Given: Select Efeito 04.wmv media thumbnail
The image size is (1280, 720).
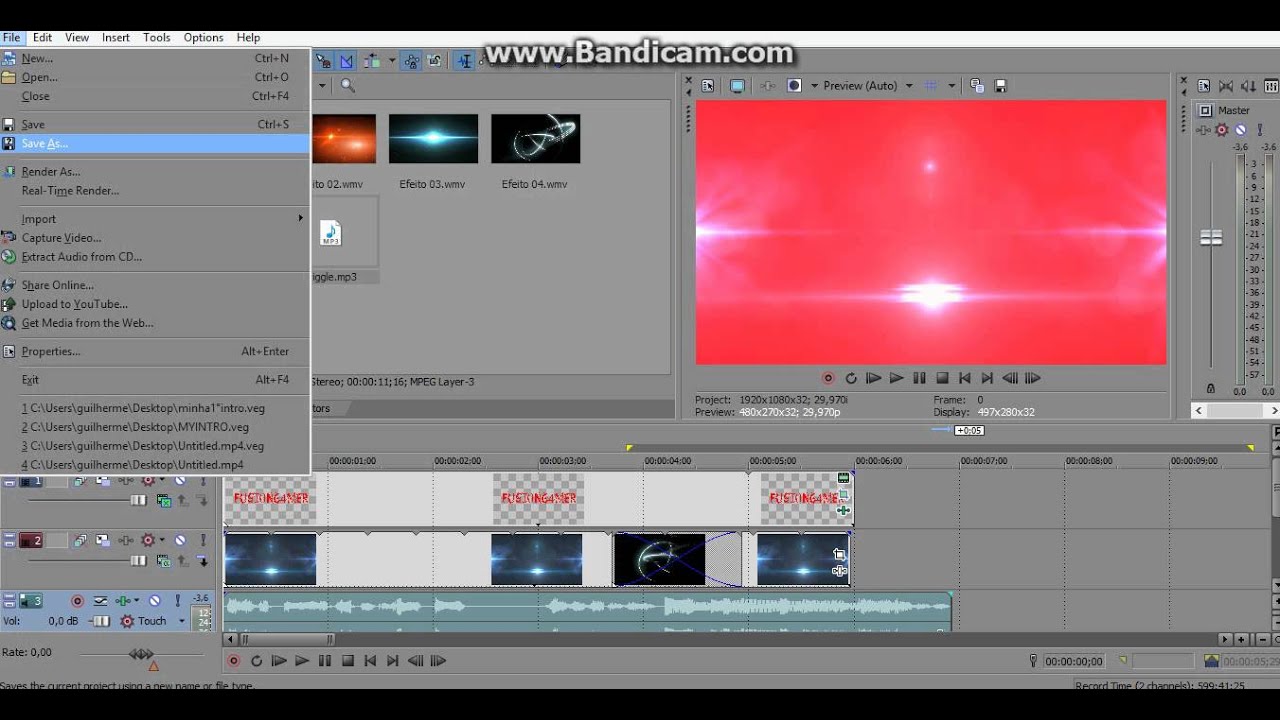Looking at the screenshot, I should (x=535, y=139).
